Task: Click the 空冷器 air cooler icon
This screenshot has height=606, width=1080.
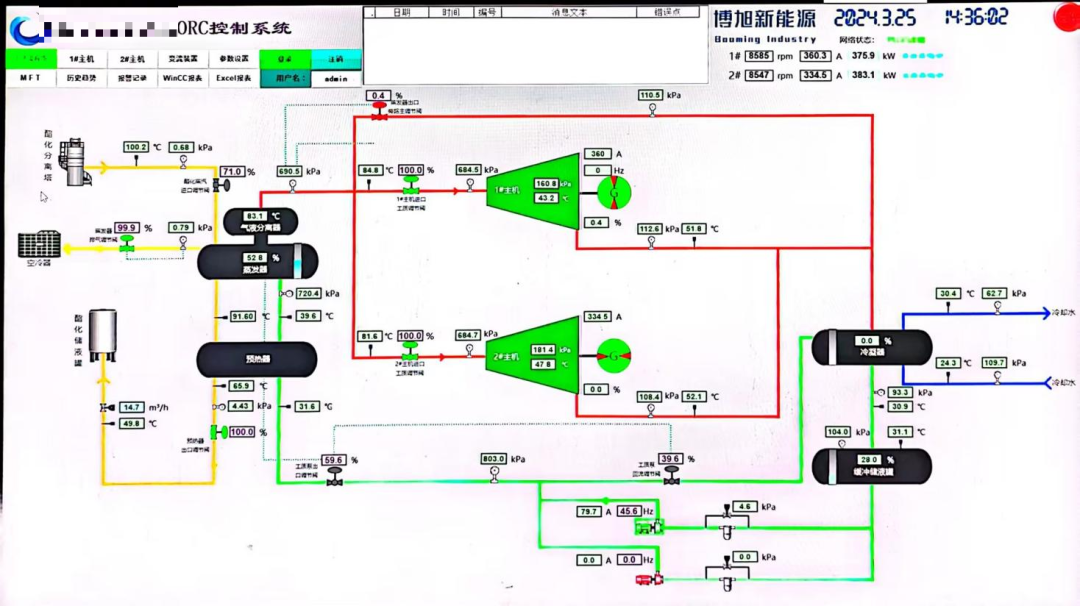Action: coord(39,244)
